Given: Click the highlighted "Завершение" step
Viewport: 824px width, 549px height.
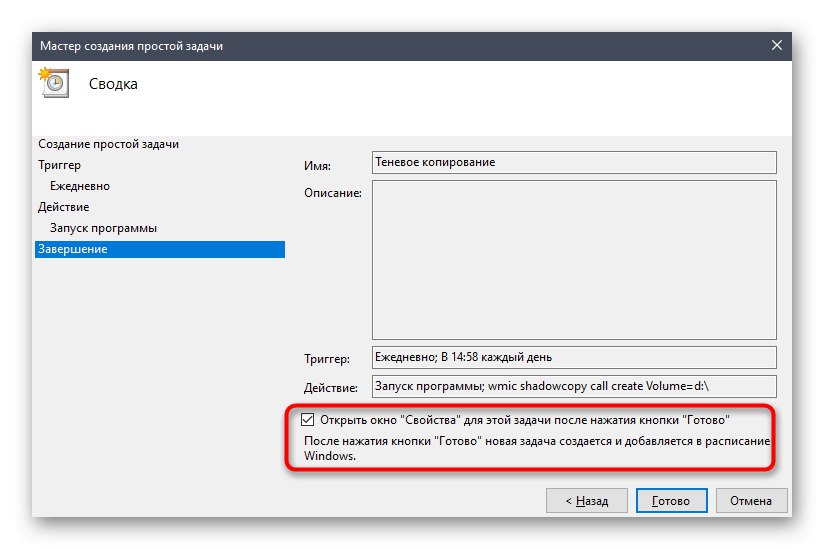Looking at the screenshot, I should click(72, 249).
